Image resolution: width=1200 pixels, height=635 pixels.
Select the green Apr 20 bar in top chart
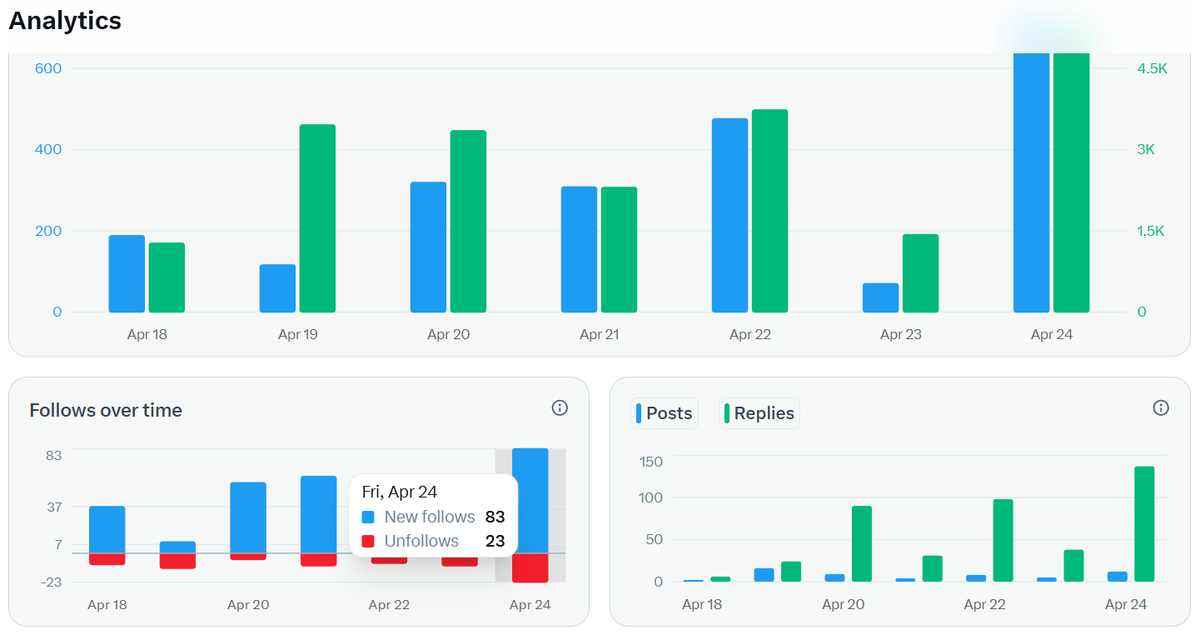[468, 221]
